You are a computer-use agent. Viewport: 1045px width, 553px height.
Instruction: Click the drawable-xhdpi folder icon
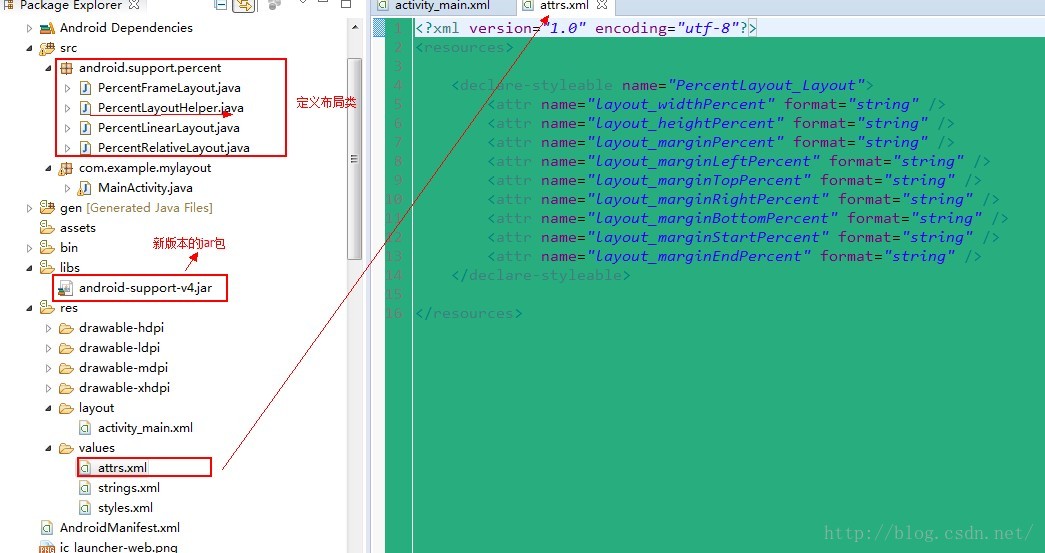(x=66, y=388)
